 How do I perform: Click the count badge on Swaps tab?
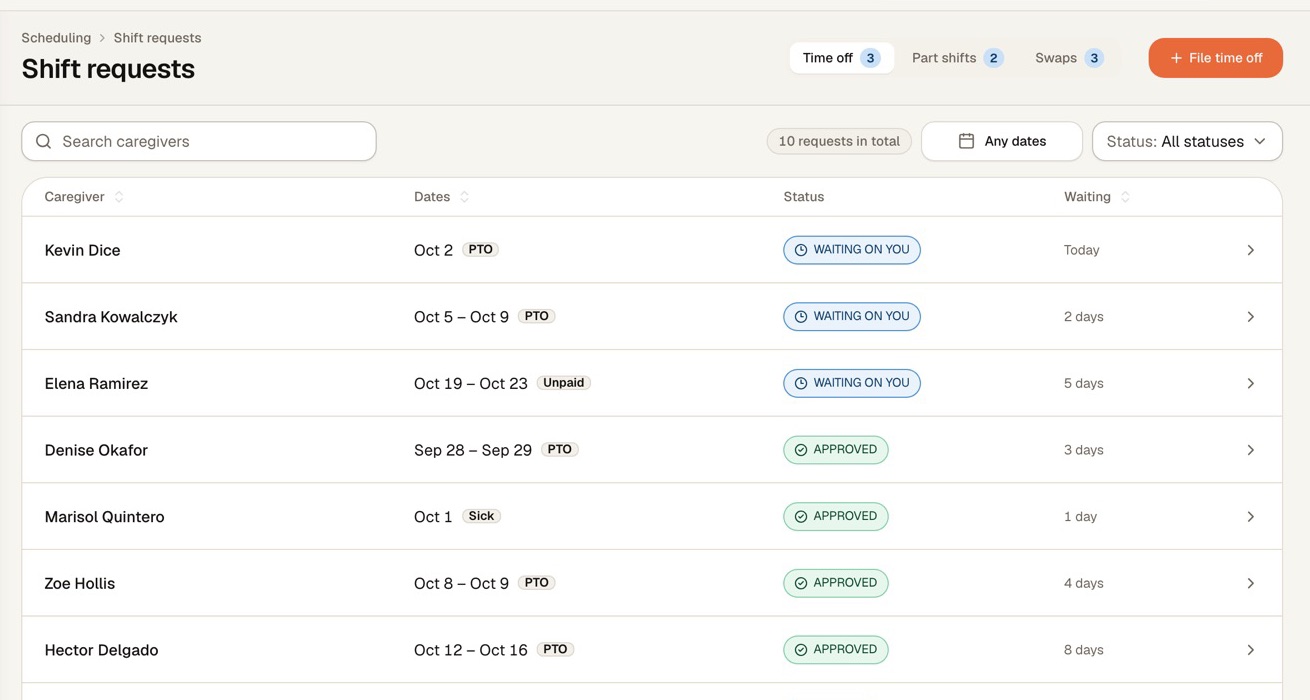pos(1094,58)
